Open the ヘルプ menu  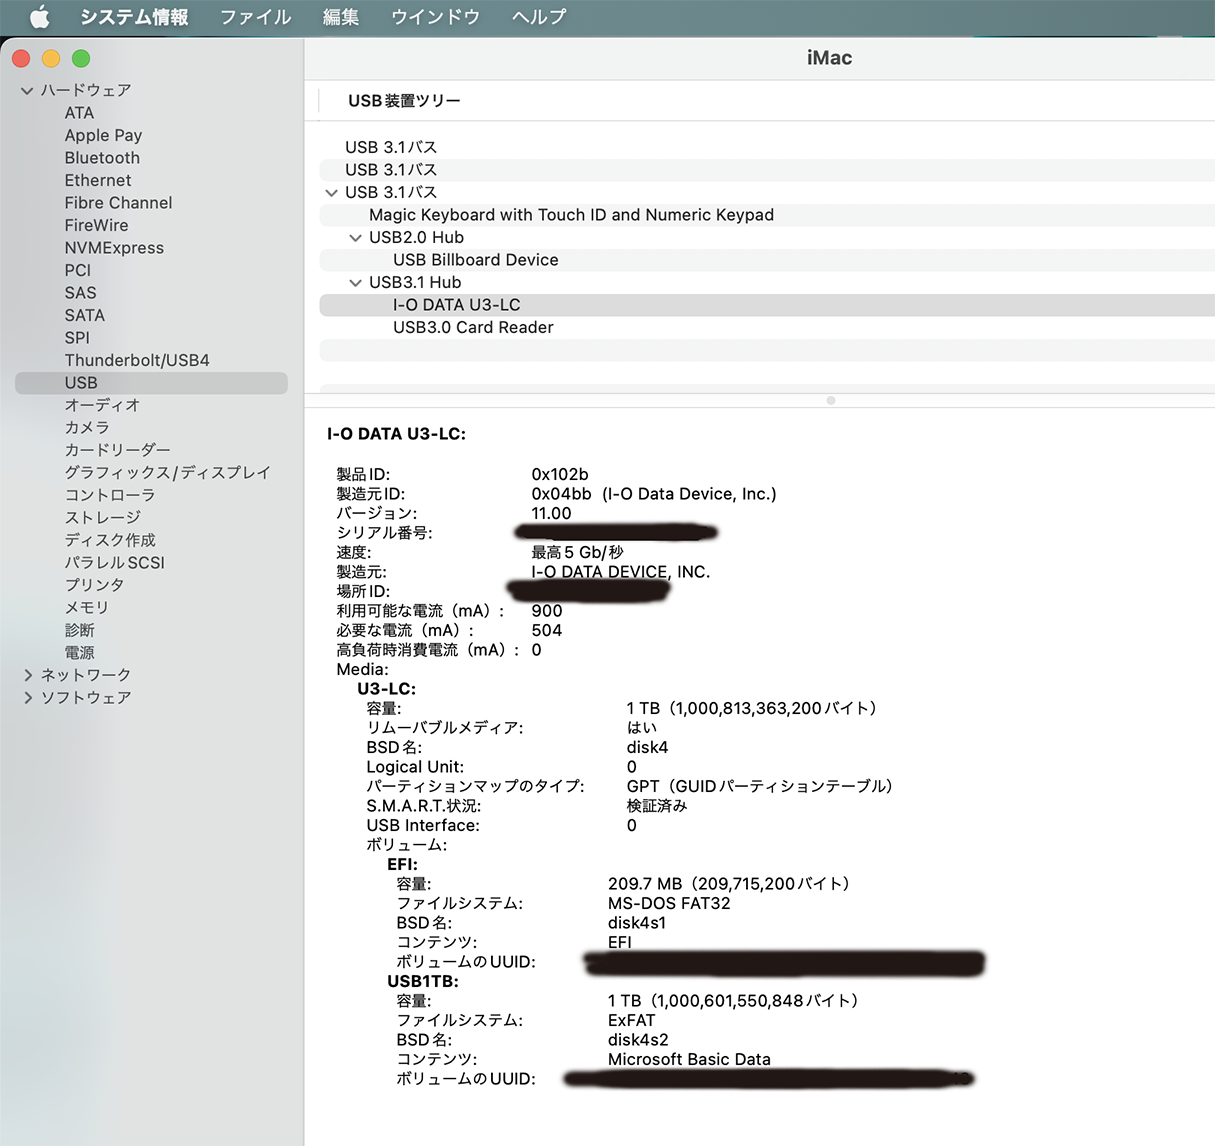(539, 17)
